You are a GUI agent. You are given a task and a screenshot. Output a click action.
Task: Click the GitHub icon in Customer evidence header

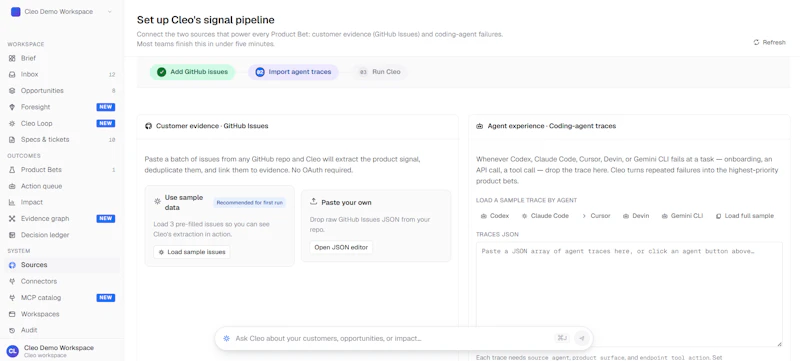coord(148,126)
